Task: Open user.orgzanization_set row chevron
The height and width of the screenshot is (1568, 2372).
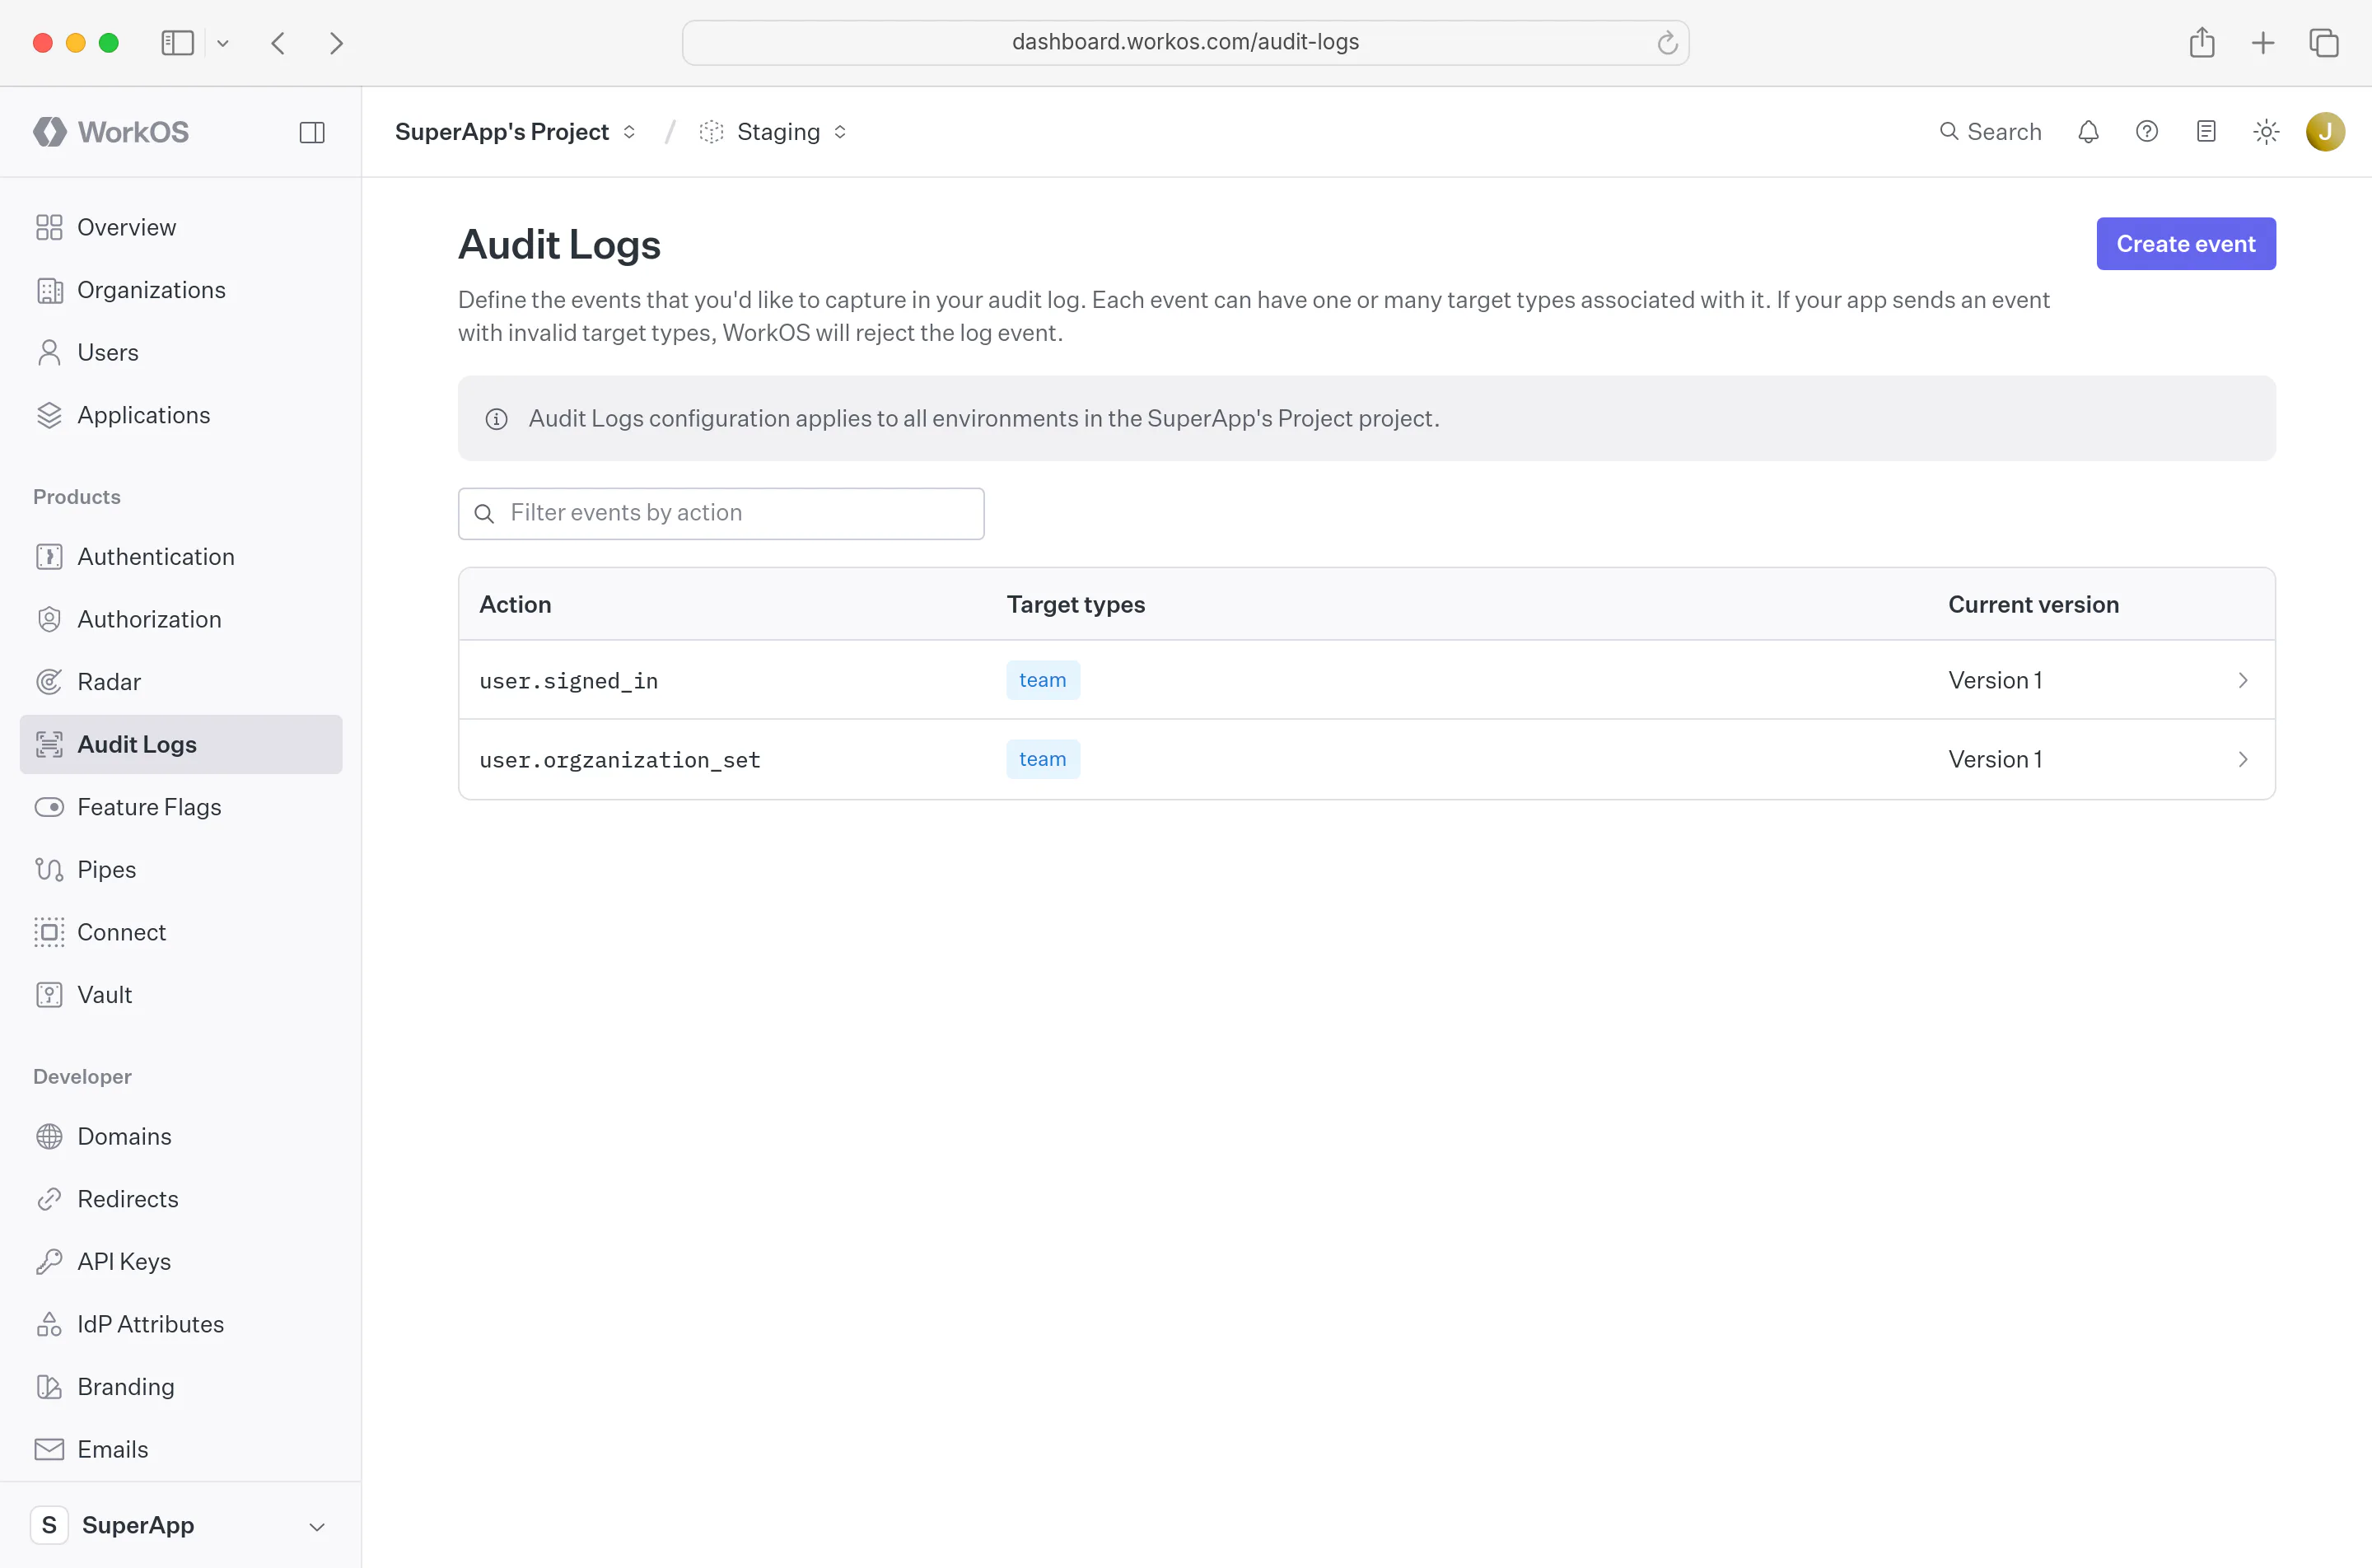Action: click(2243, 760)
